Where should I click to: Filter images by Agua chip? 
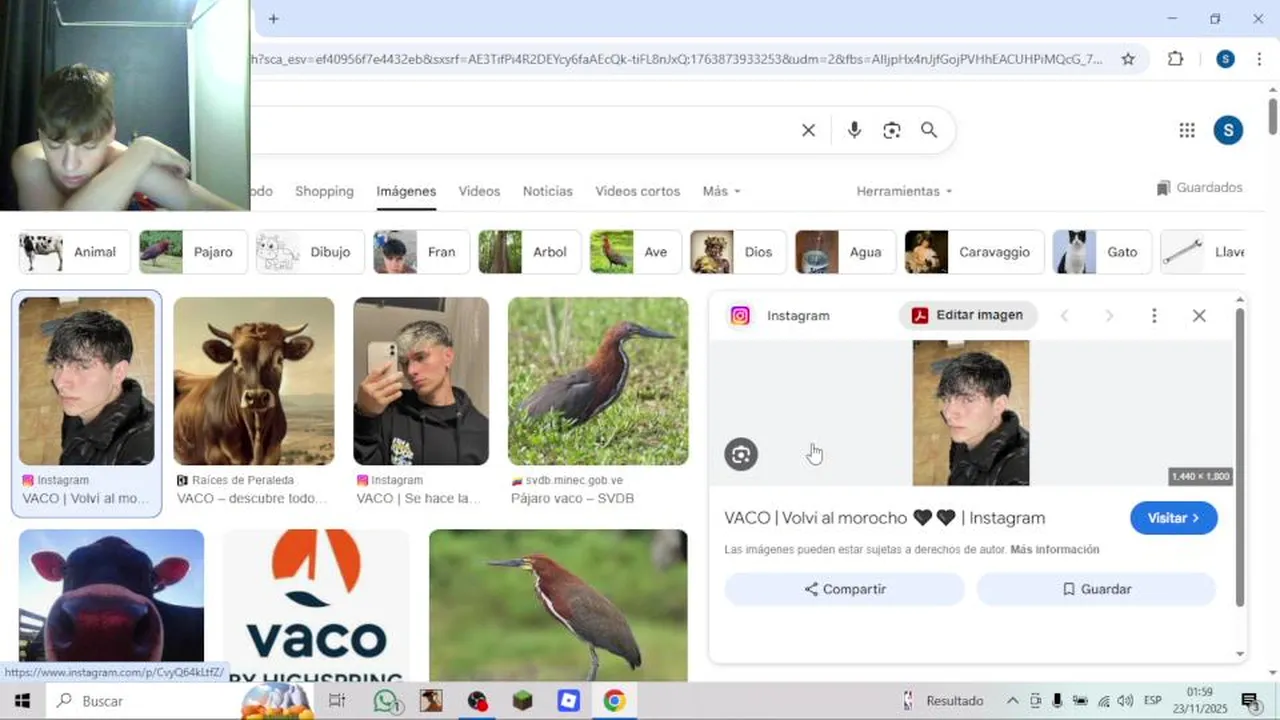(846, 252)
